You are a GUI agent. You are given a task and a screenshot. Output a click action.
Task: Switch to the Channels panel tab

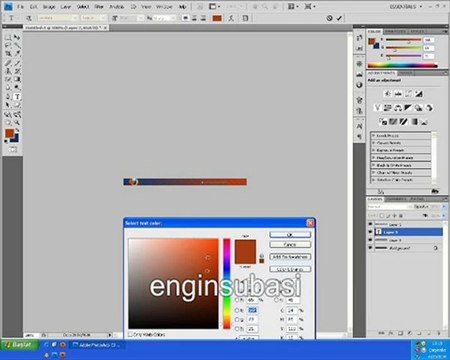pos(397,199)
